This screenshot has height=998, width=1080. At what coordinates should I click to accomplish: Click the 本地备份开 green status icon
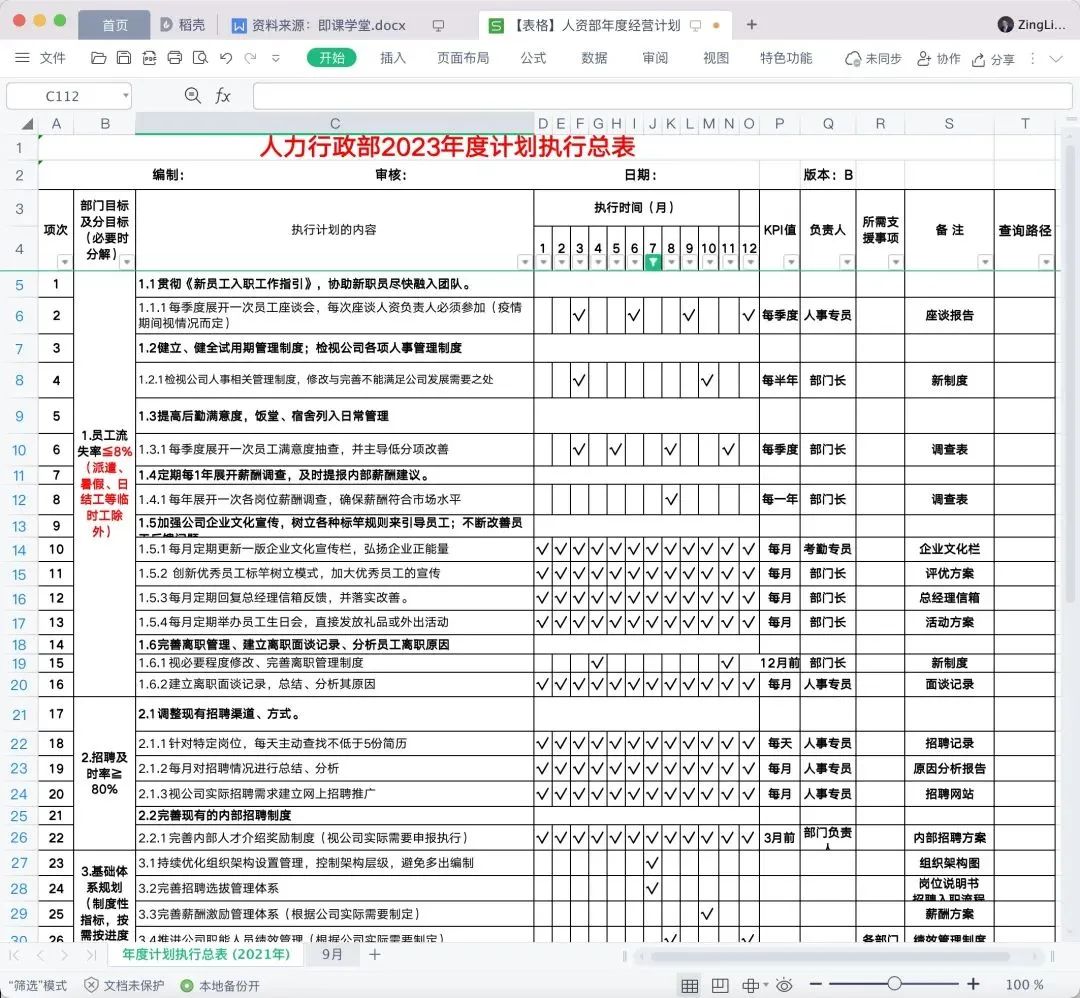click(186, 986)
